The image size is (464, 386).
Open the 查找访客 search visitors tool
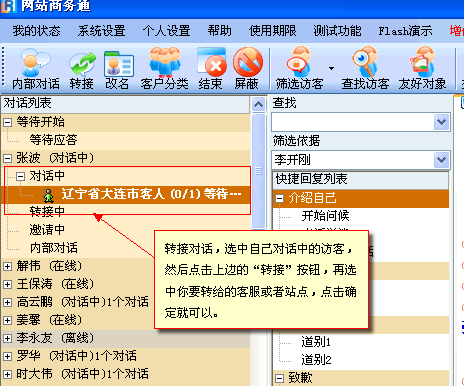click(365, 69)
